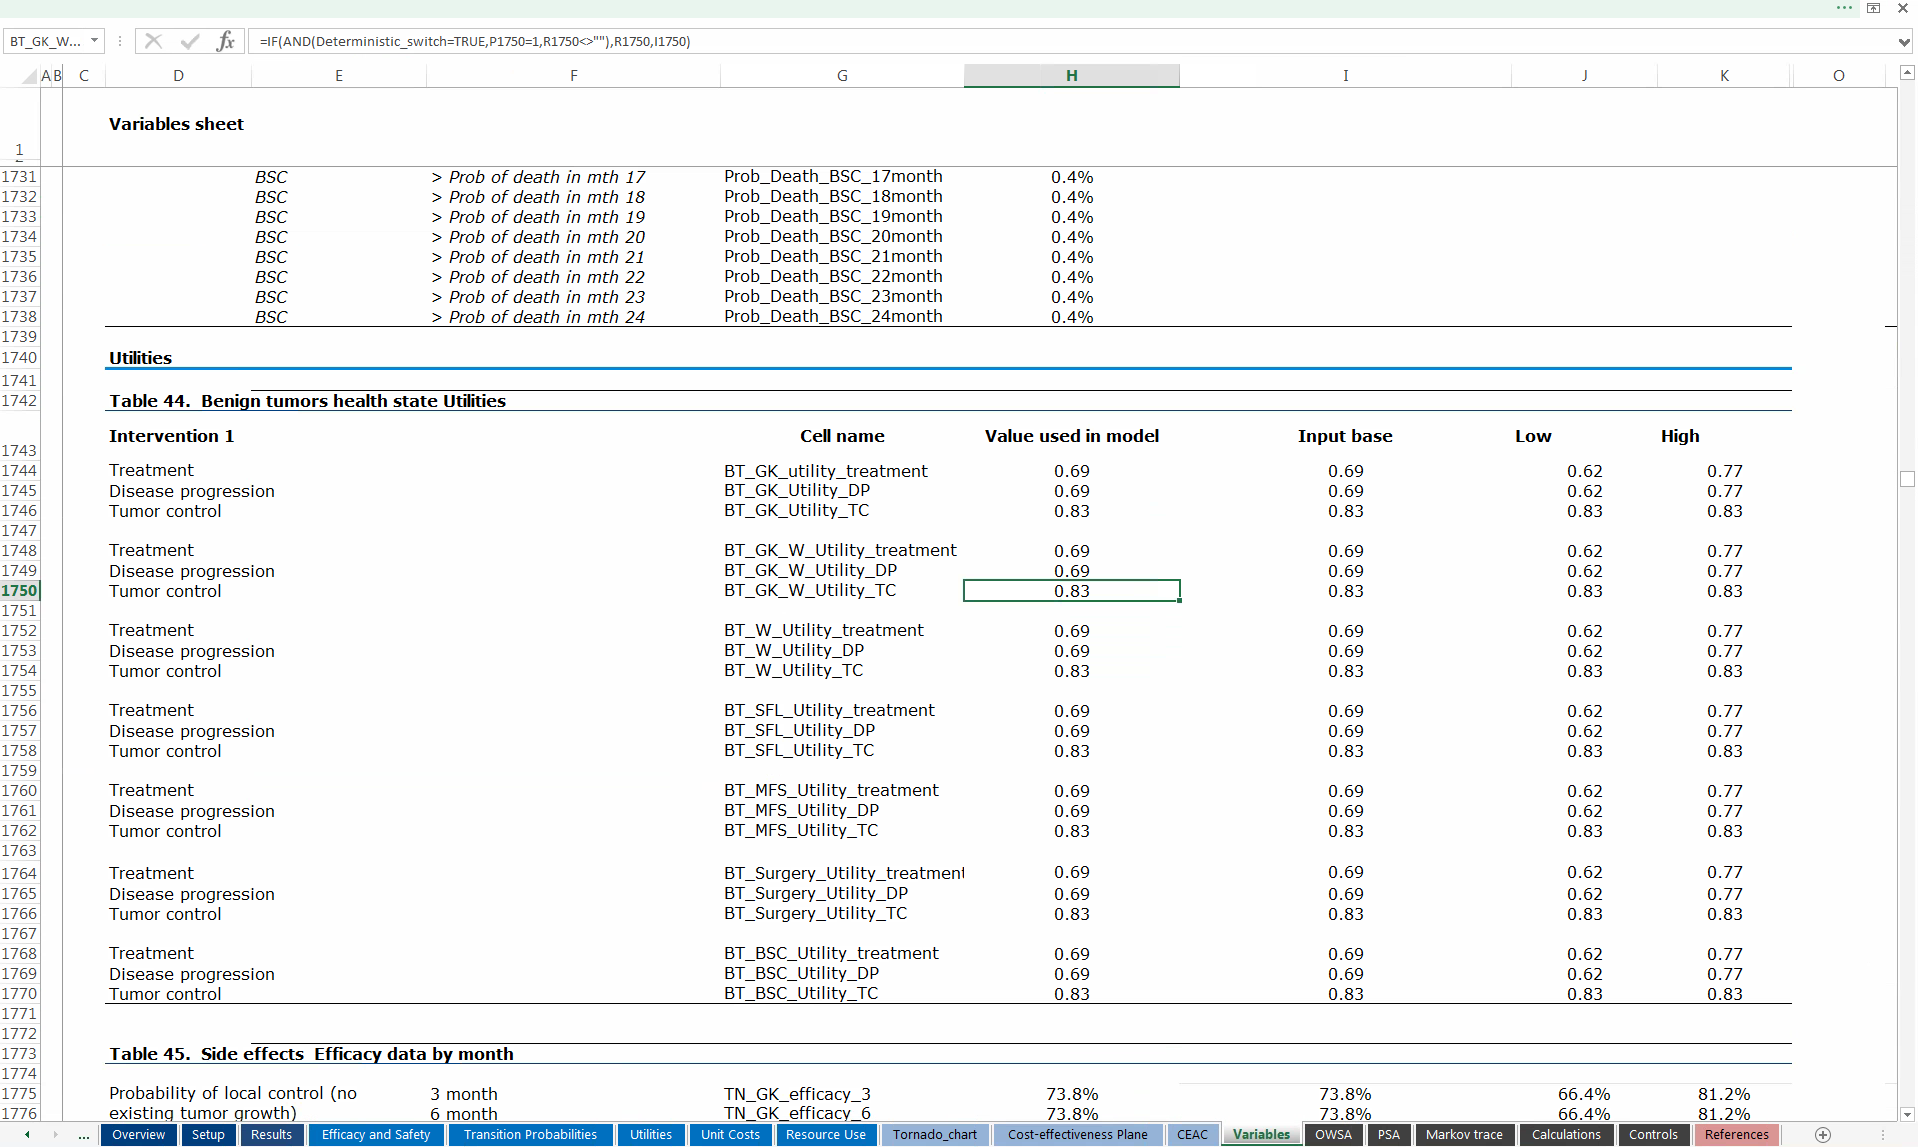Click the Insert Function fx icon
The image size is (1918, 1147).
[x=226, y=41]
